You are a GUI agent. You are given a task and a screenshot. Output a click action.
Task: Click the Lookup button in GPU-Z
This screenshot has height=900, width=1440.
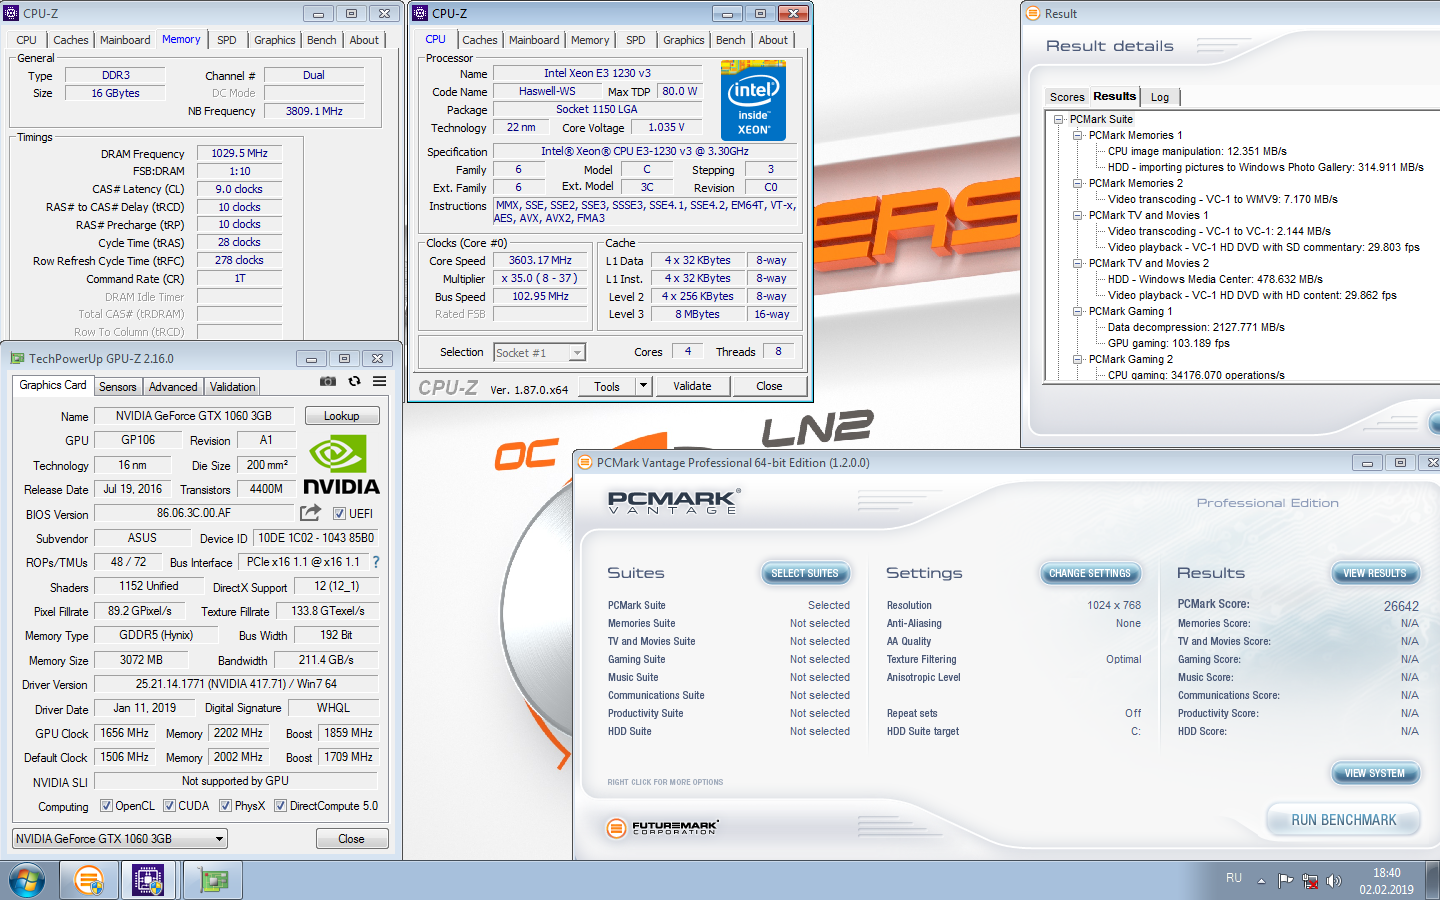tap(341, 416)
